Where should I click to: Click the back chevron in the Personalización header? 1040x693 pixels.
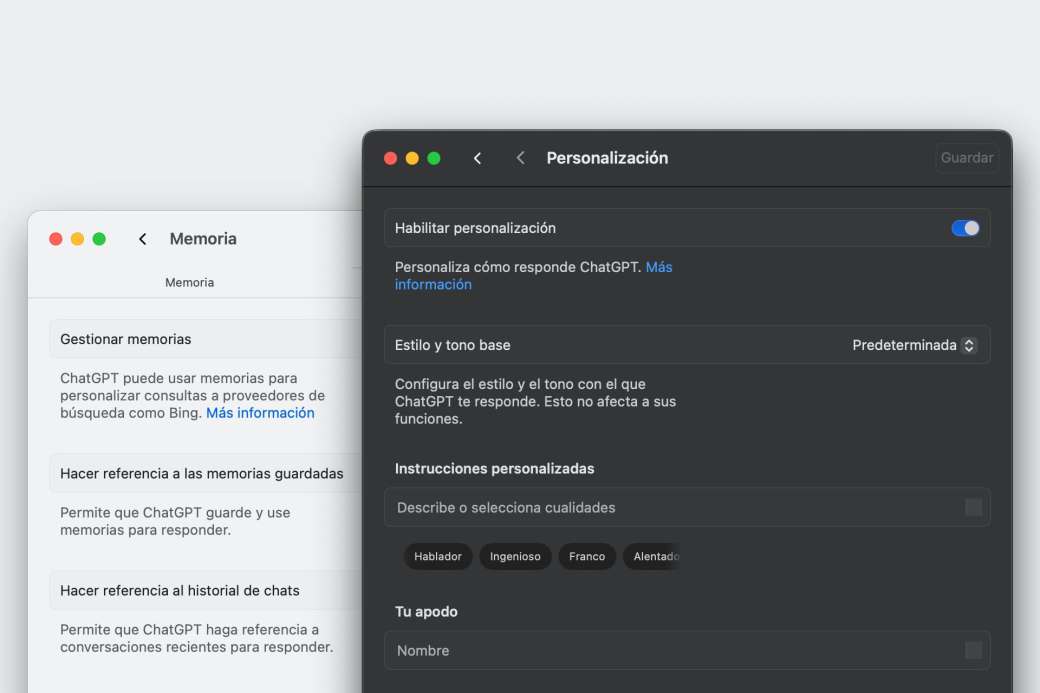[x=477, y=158]
